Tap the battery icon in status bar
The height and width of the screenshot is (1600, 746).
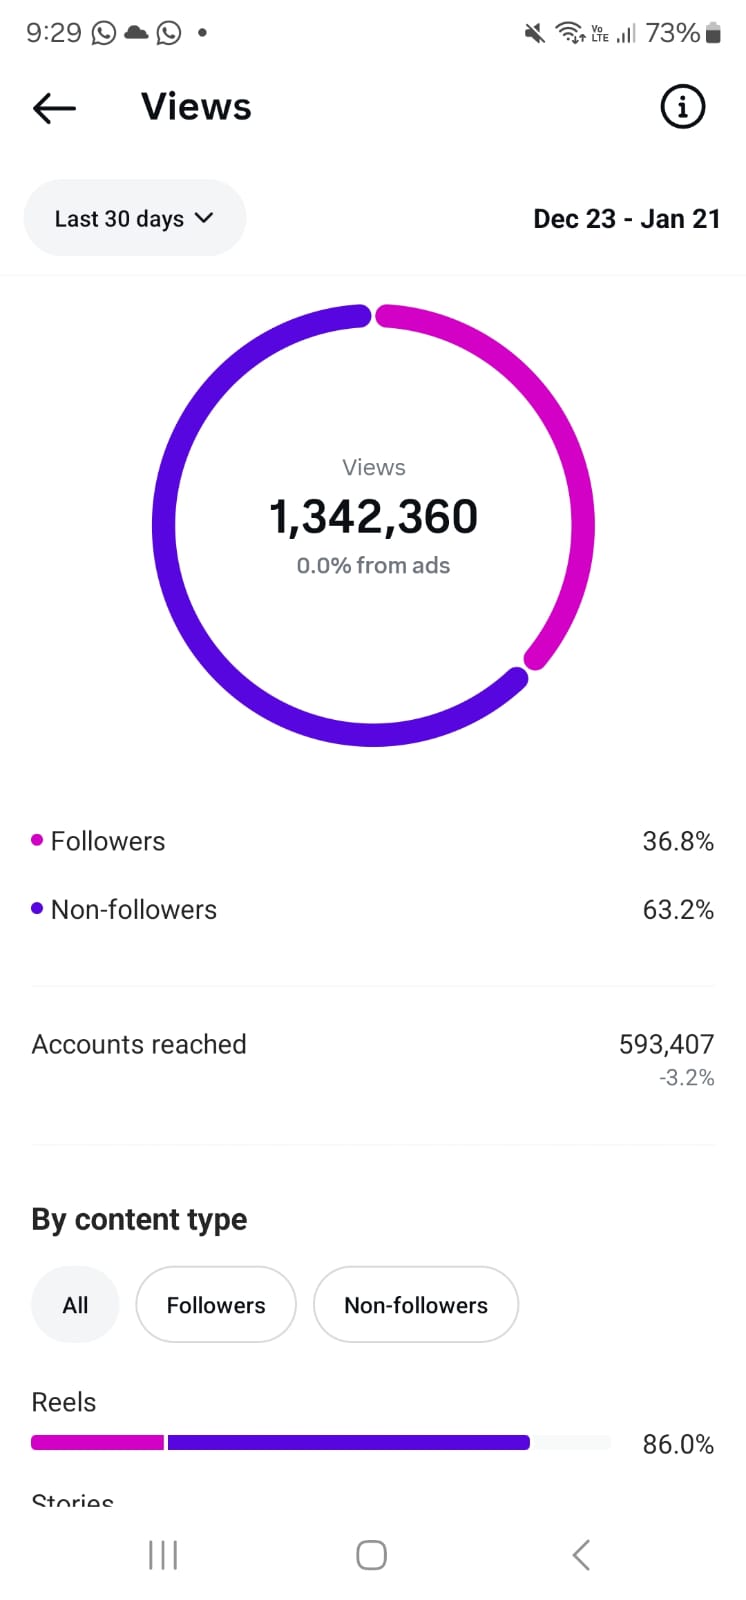point(713,34)
